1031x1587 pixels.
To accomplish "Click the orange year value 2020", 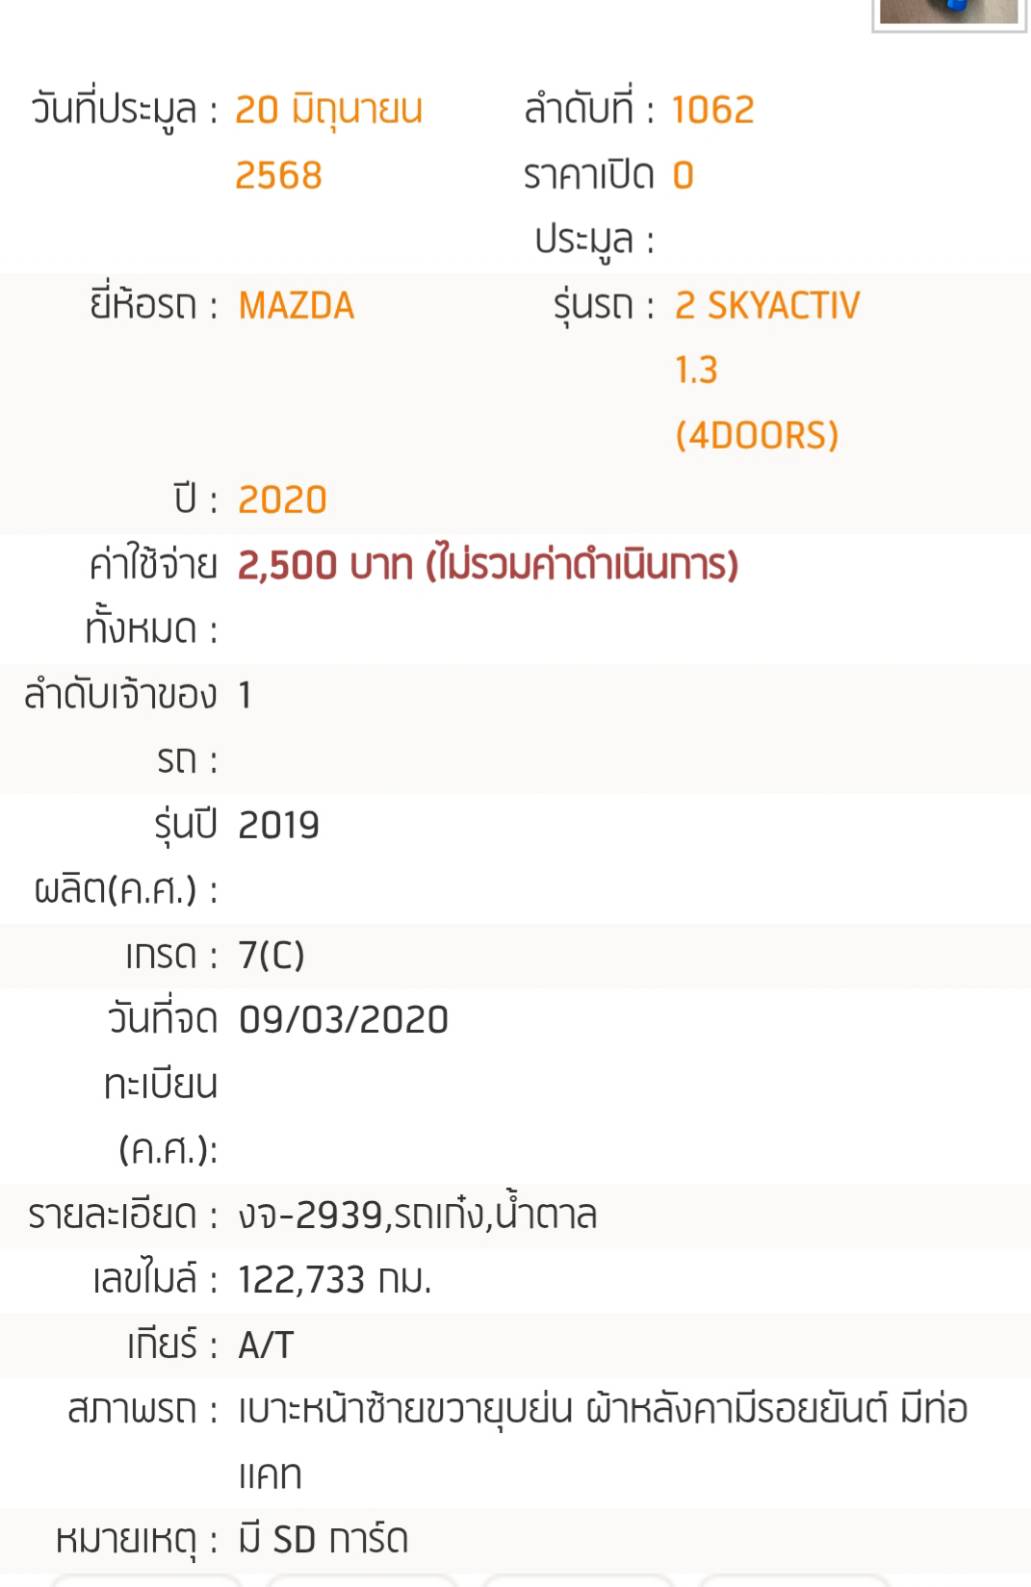I will click(282, 500).
